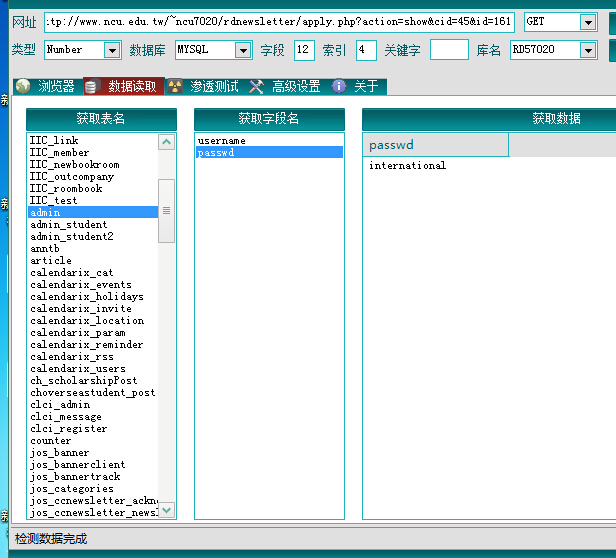Select the jos_ccnewsletter_newsl table

coord(94,512)
